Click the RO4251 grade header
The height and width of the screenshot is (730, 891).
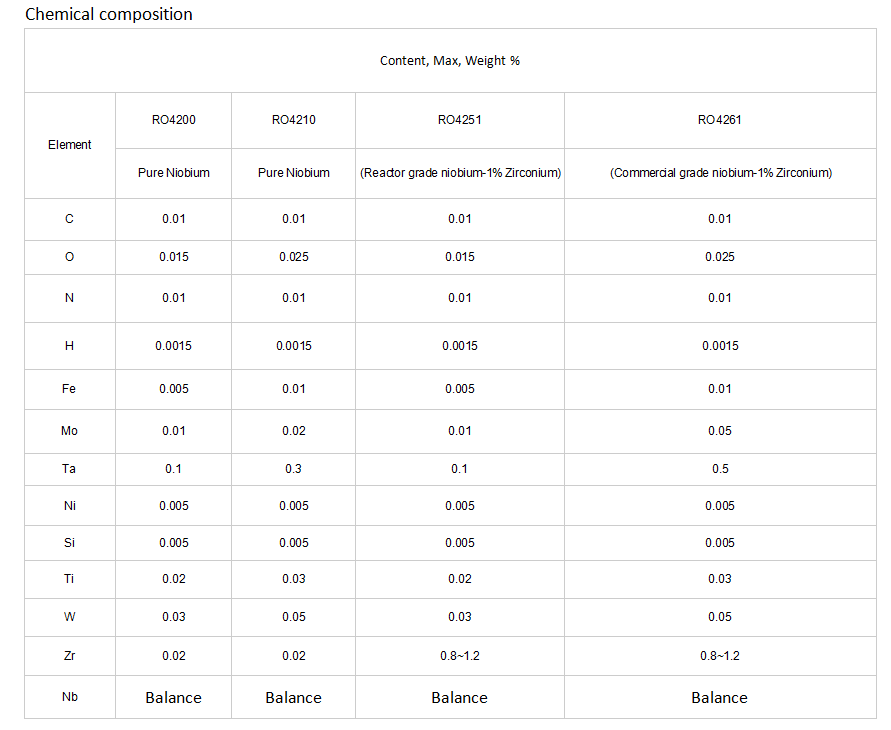[460, 120]
